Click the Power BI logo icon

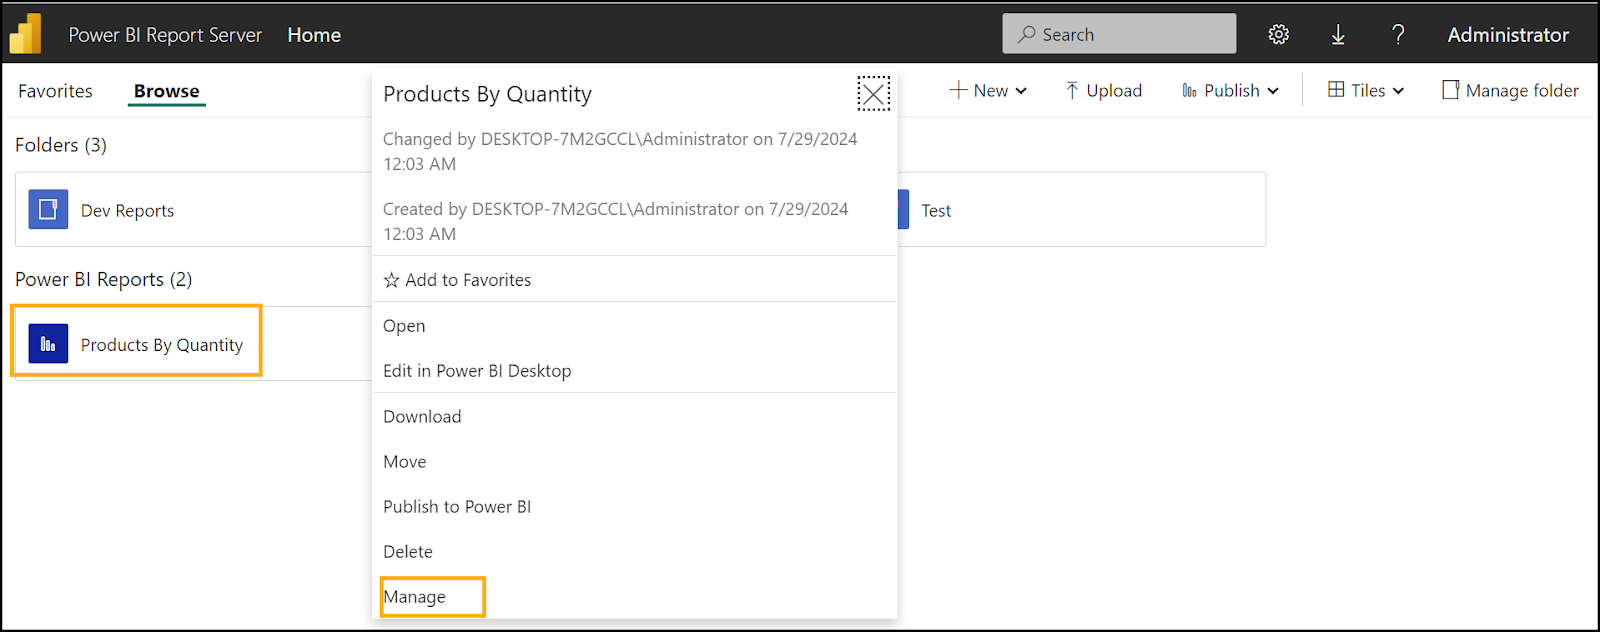(x=26, y=34)
